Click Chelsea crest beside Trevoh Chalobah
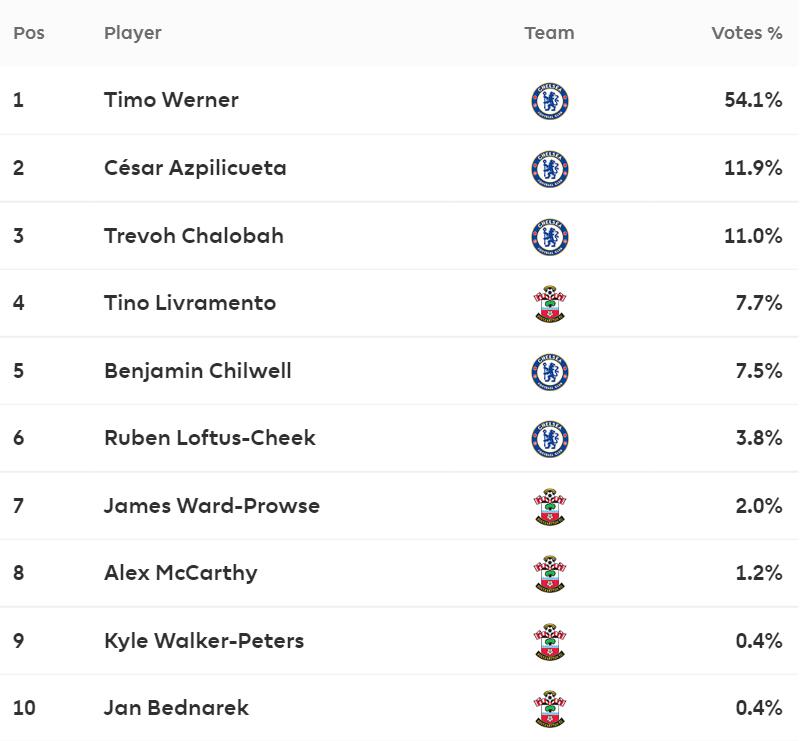802x741 pixels. 550,237
